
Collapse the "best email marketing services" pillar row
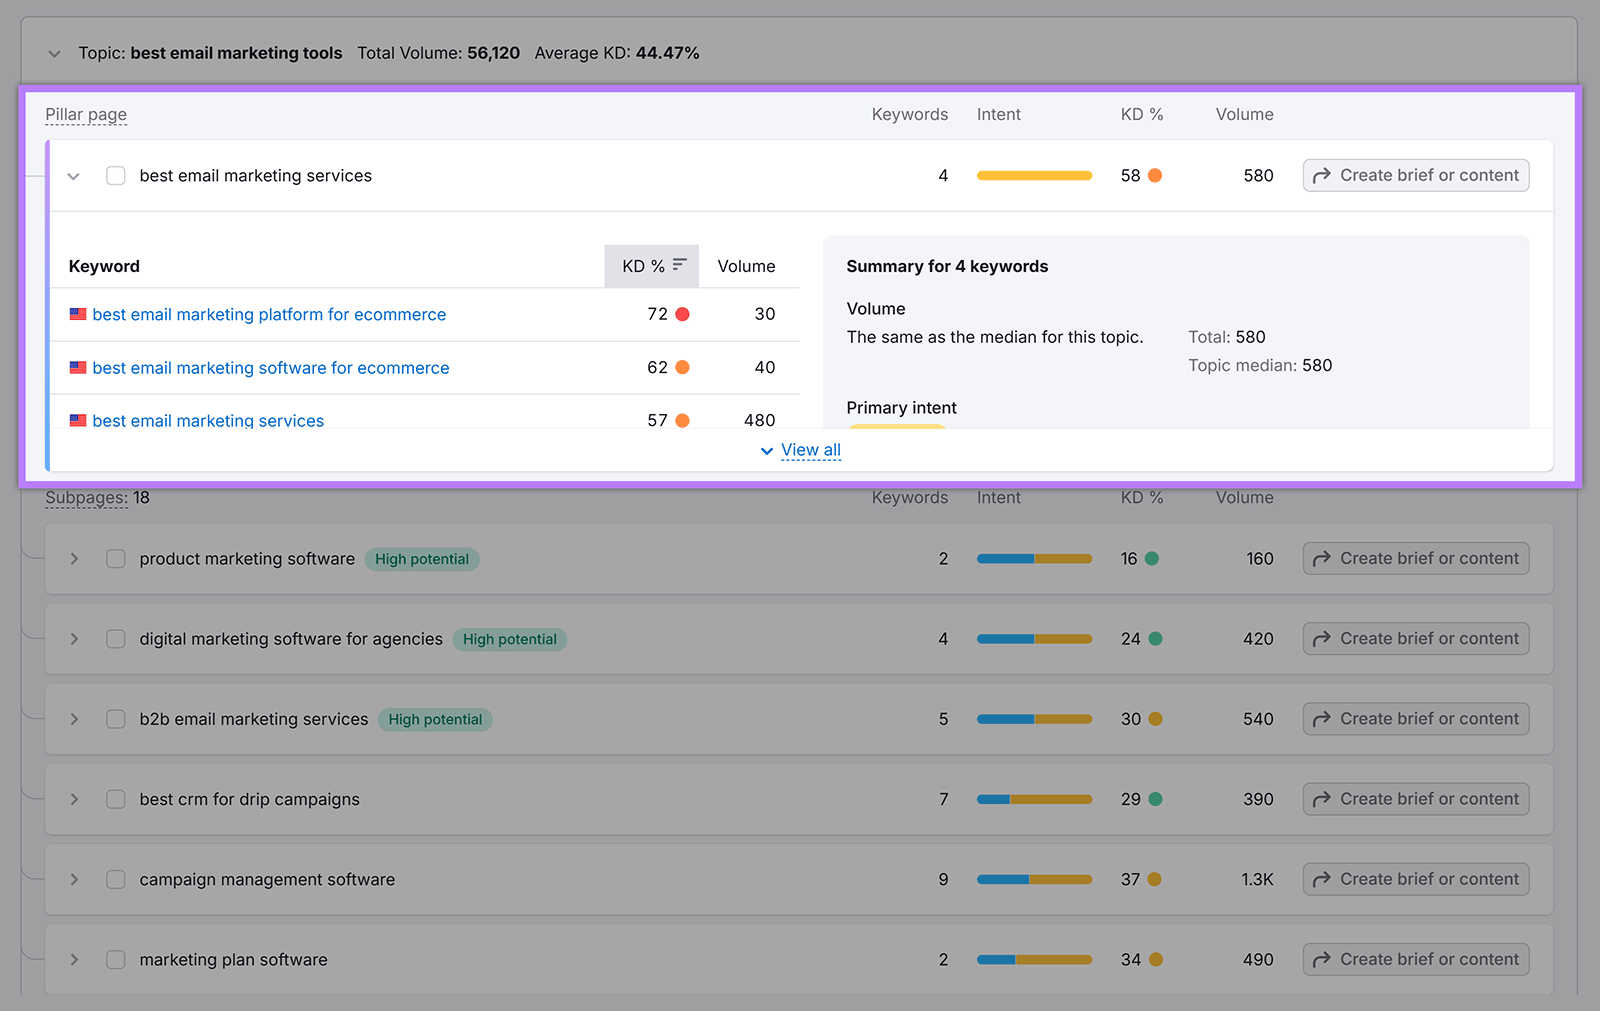pyautogui.click(x=73, y=175)
